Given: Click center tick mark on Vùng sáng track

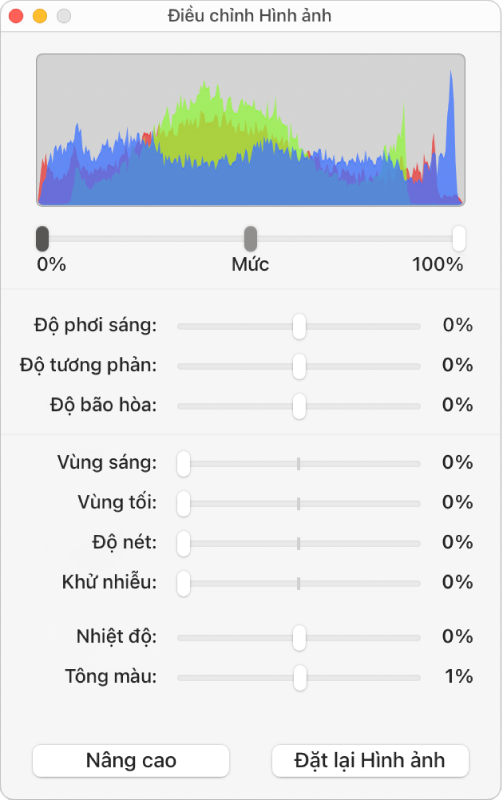Looking at the screenshot, I should 299,463.
